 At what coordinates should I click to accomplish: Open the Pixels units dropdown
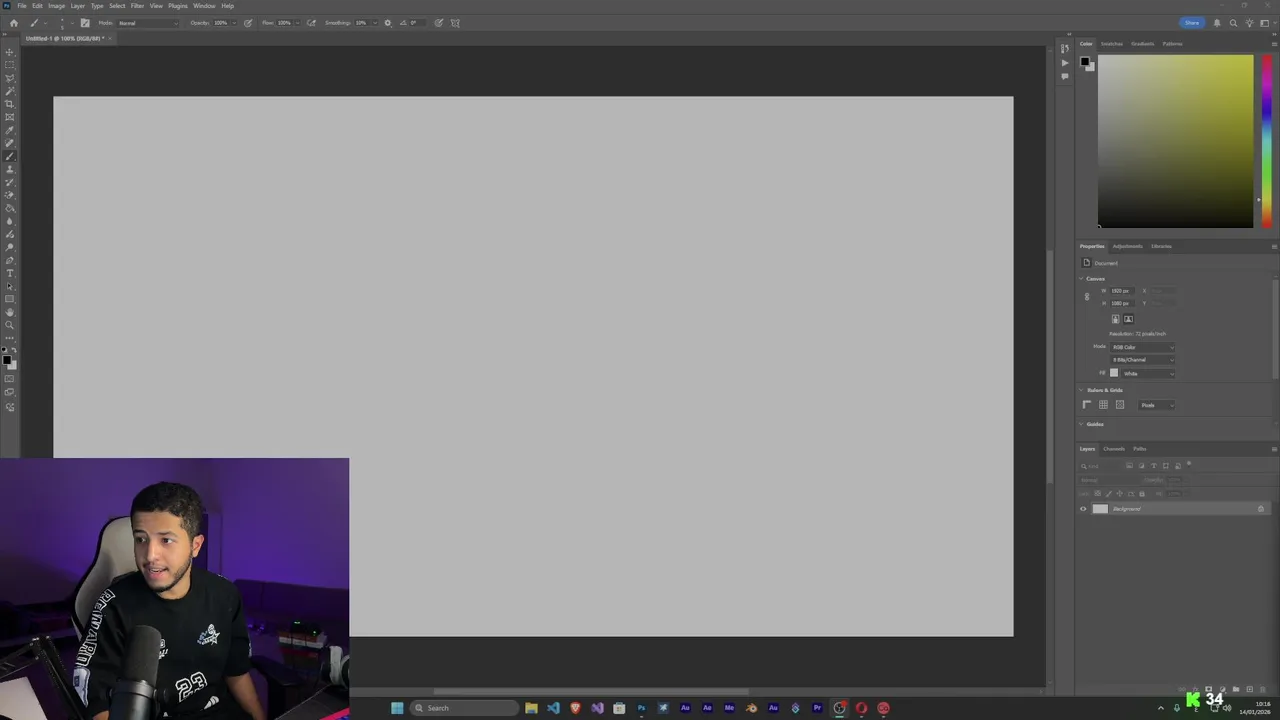(1157, 405)
